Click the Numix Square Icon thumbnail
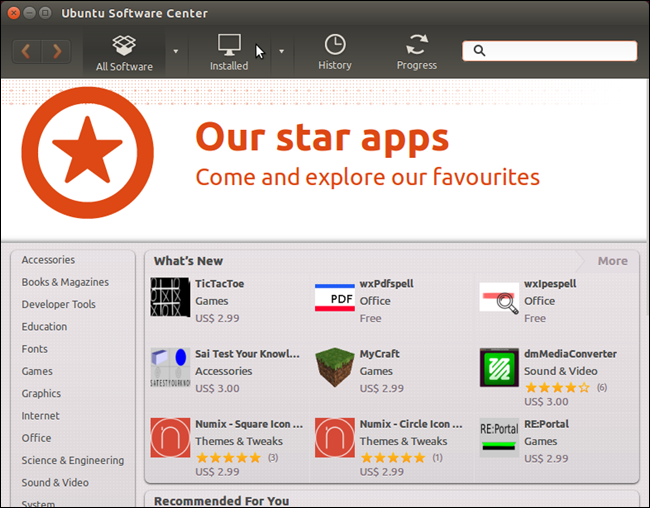The image size is (650, 508). point(170,438)
